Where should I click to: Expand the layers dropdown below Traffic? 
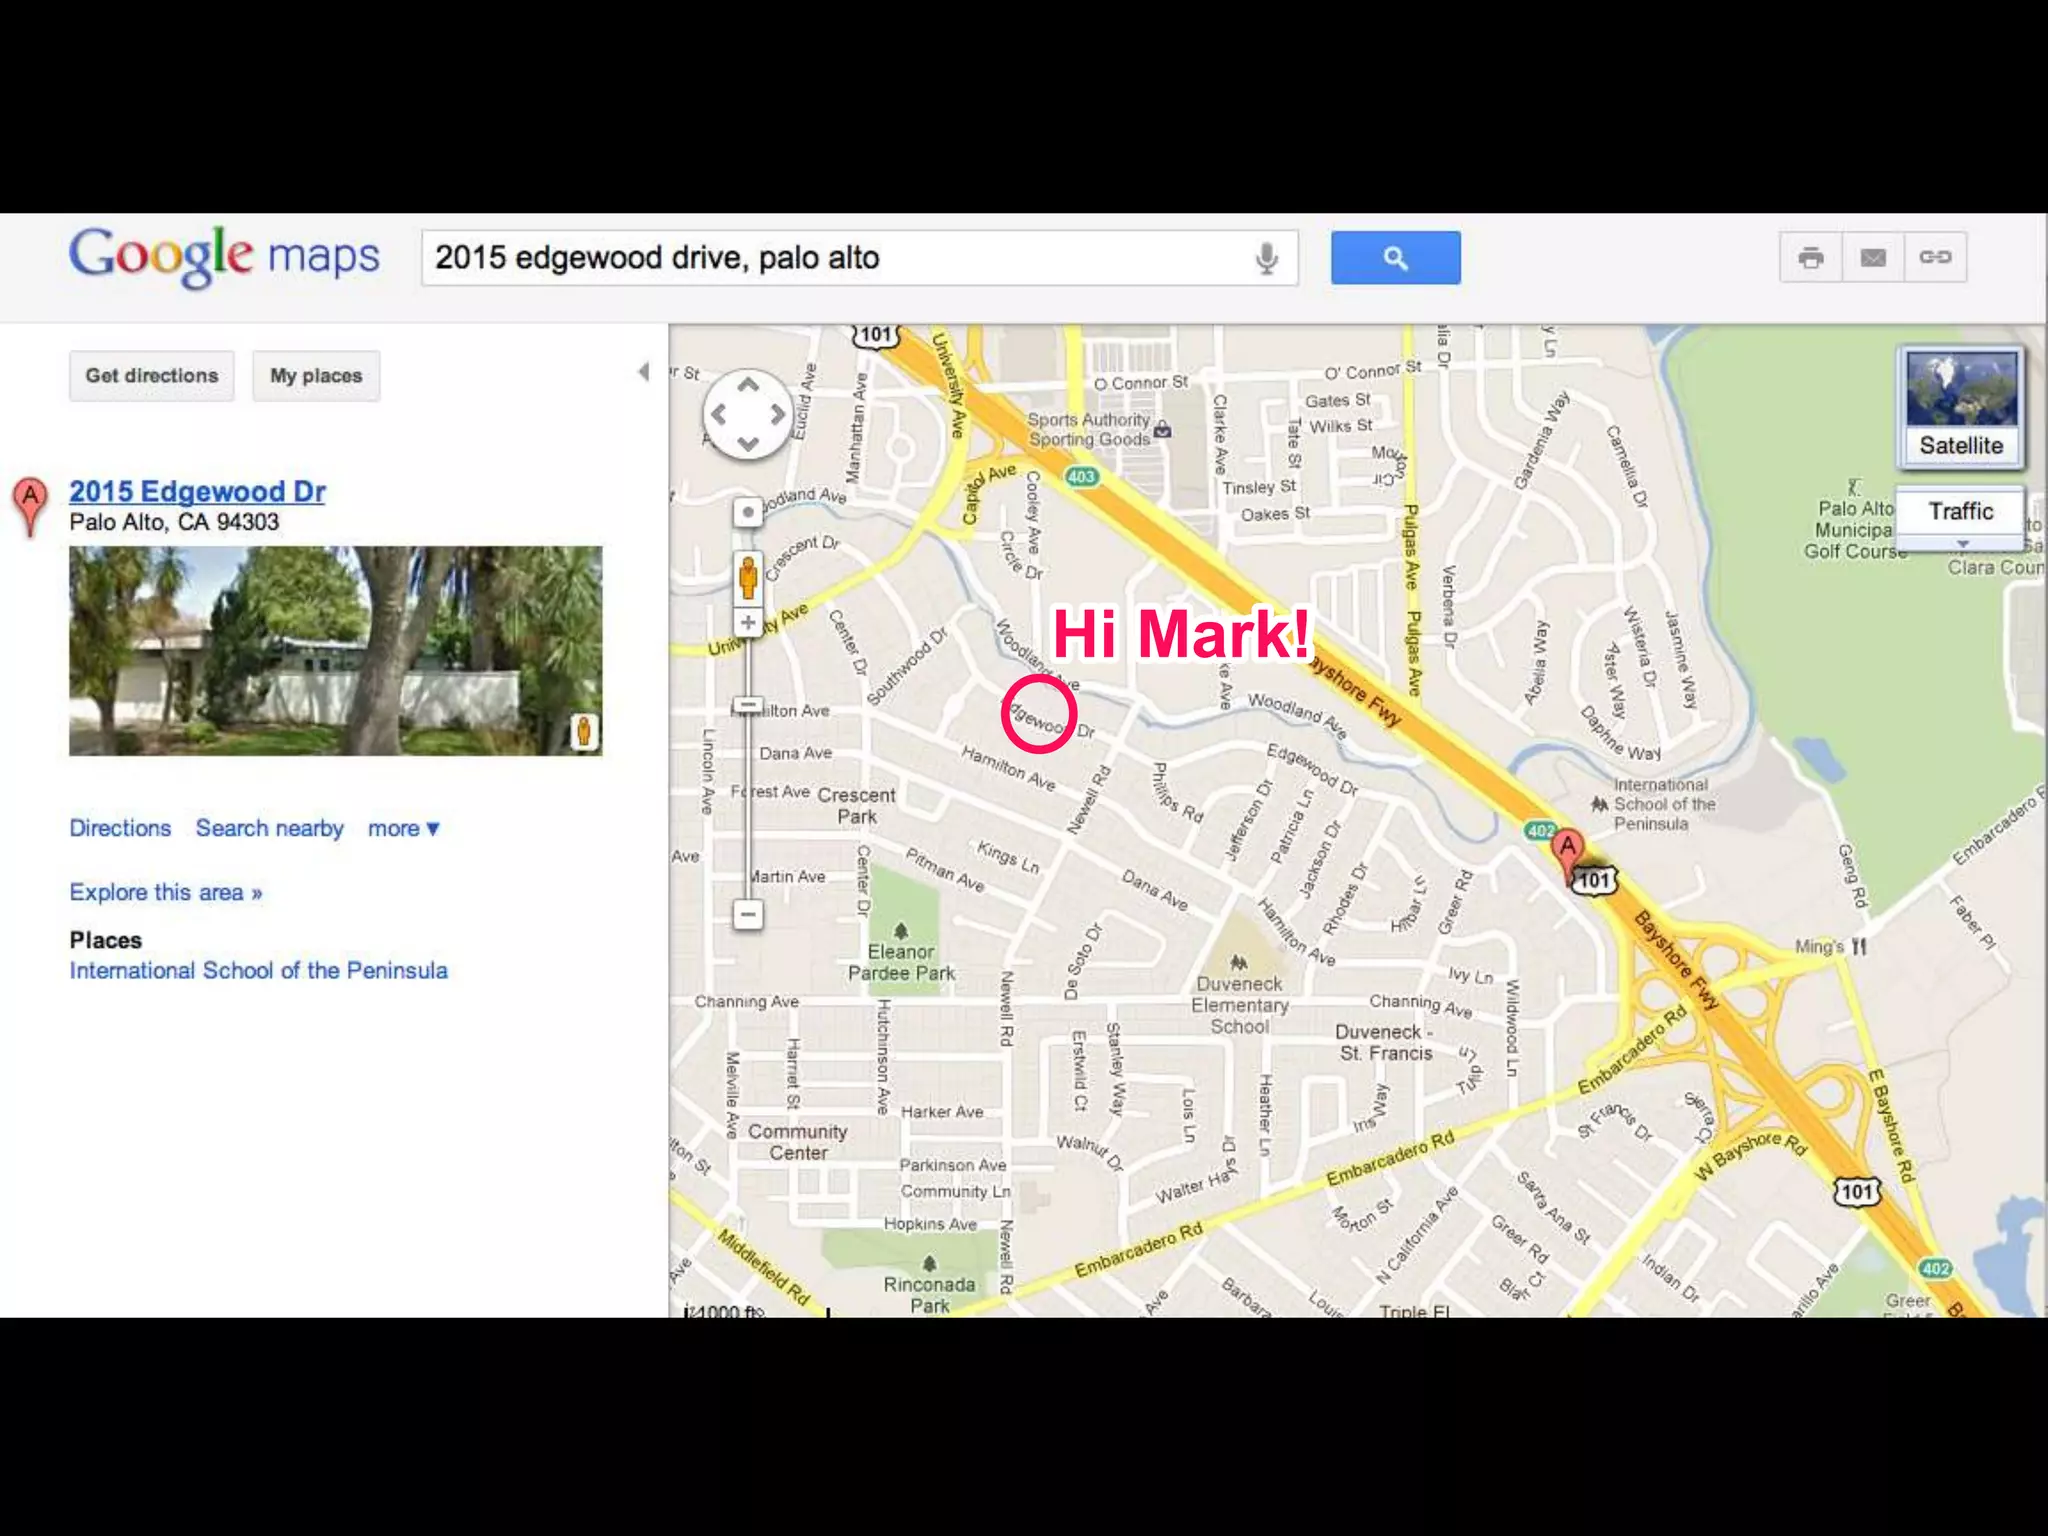(1962, 544)
